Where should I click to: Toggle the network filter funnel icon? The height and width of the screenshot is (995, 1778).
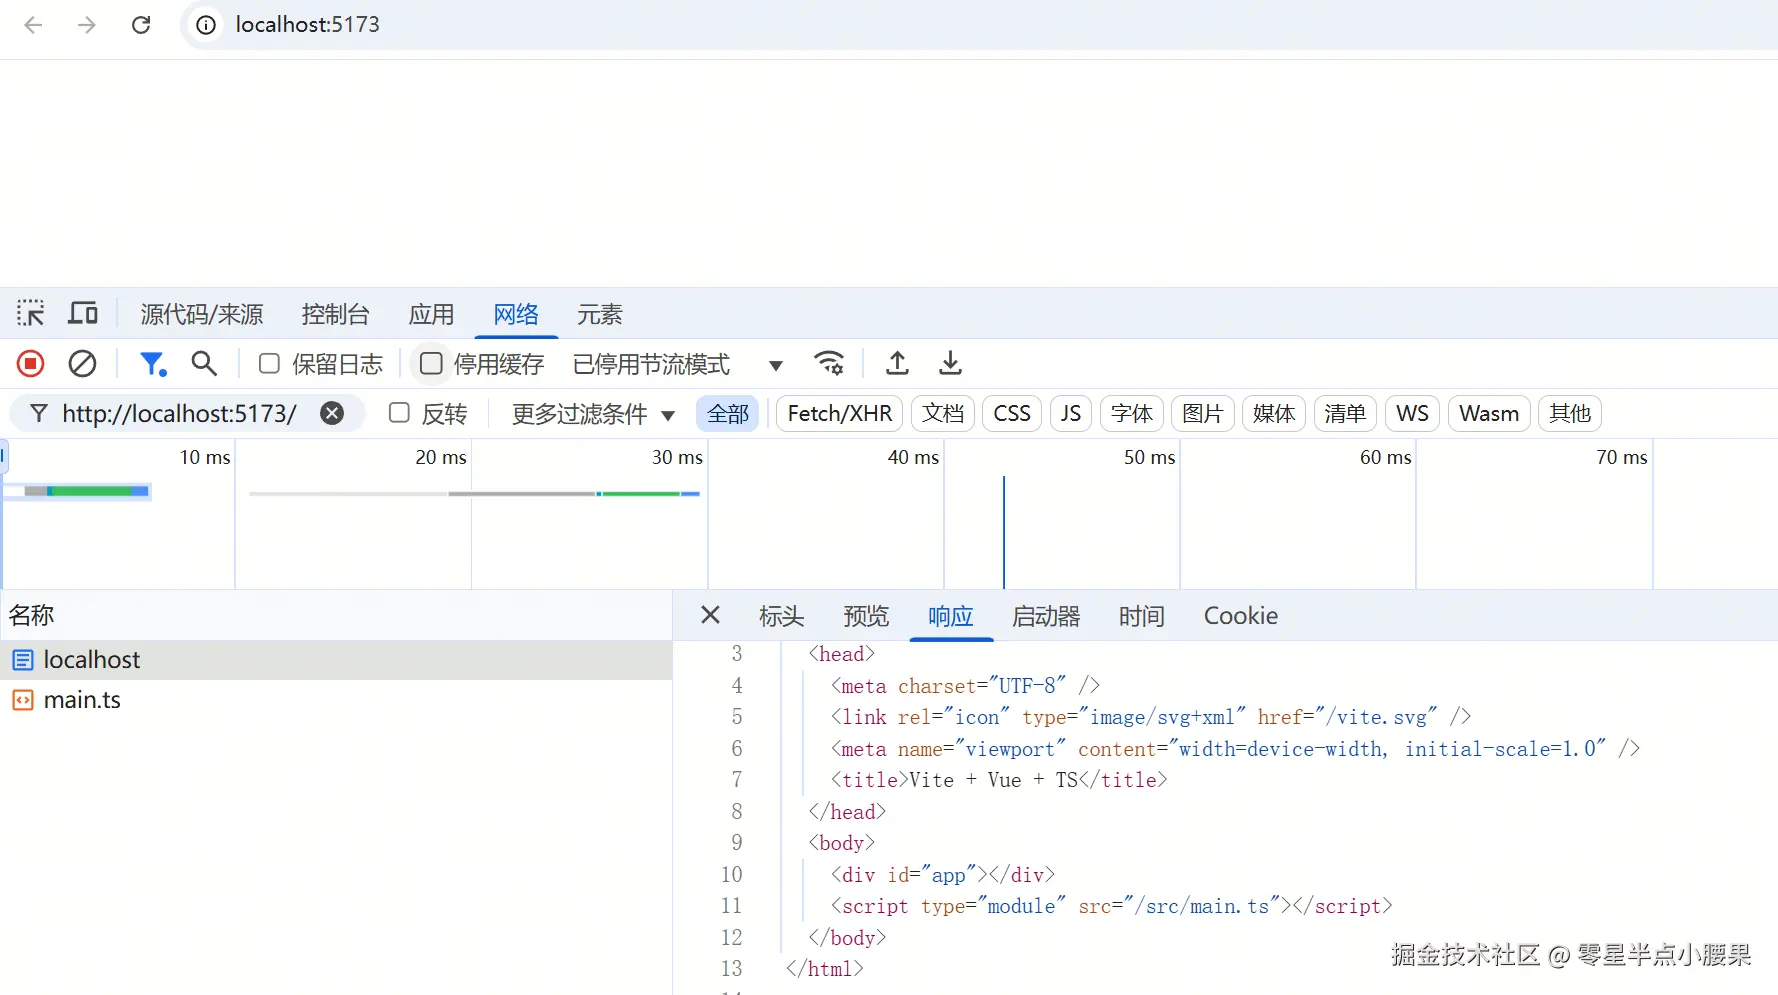(153, 364)
